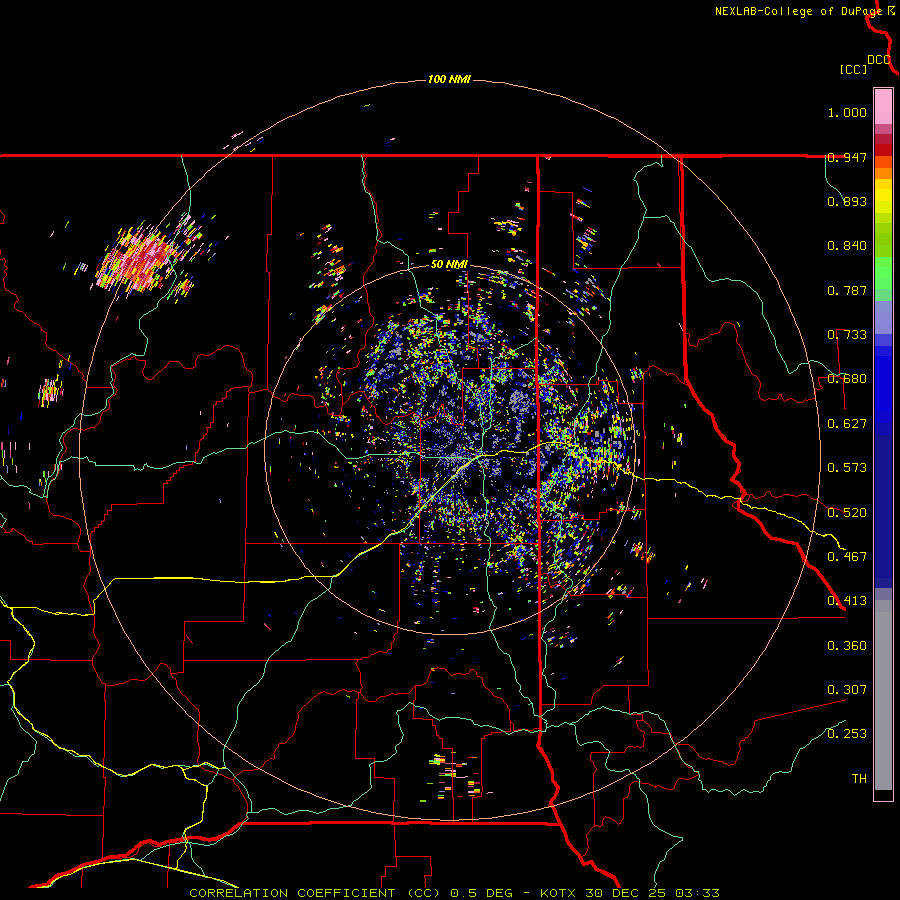Click the pink top segment of the color bar
Image resolution: width=900 pixels, height=900 pixels.
tap(883, 106)
